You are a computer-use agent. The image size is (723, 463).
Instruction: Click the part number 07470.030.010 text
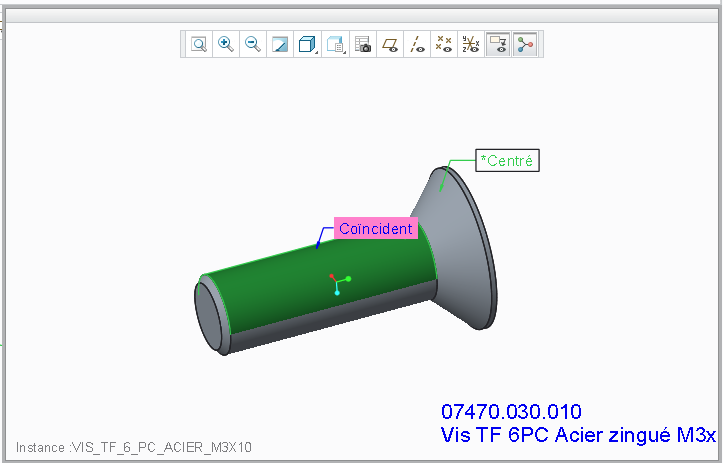511,411
